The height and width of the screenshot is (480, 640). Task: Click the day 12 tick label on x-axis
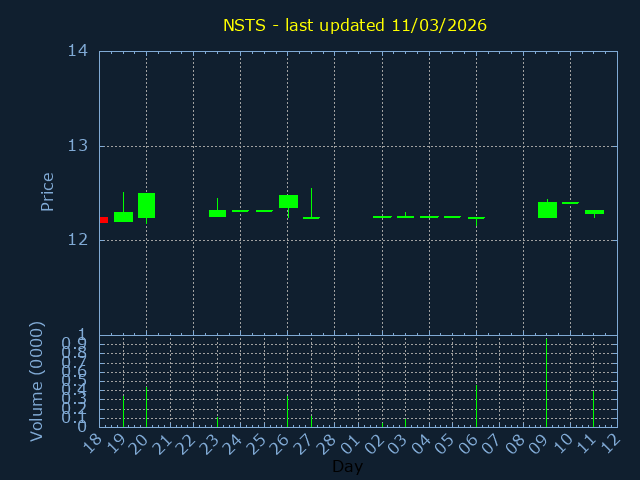point(610,443)
